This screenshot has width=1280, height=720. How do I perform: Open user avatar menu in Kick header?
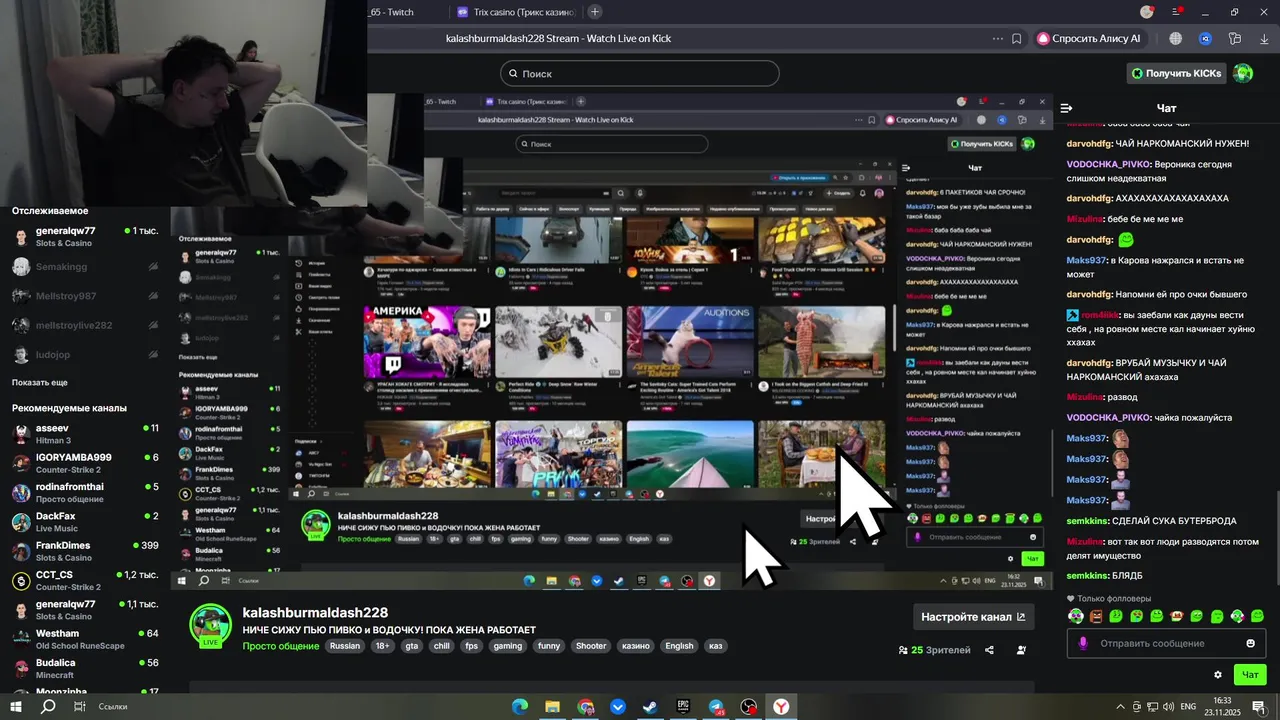point(1243,73)
